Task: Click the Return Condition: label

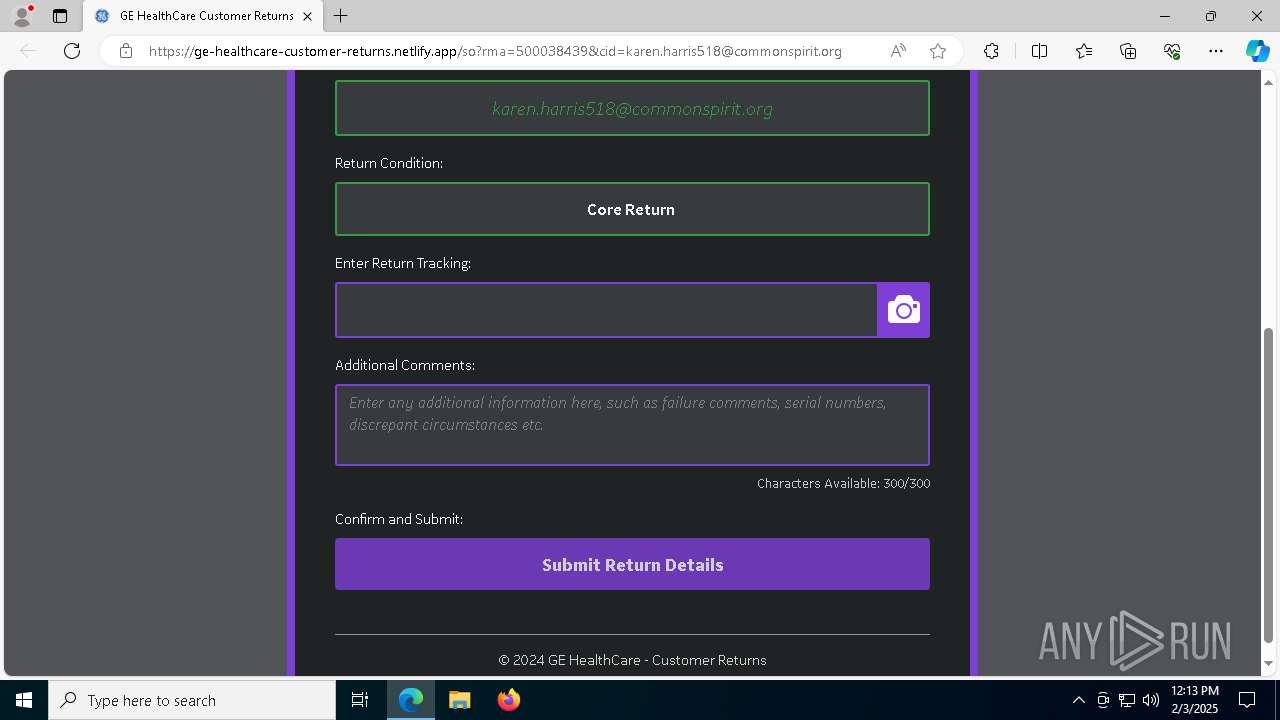Action: pyautogui.click(x=389, y=163)
